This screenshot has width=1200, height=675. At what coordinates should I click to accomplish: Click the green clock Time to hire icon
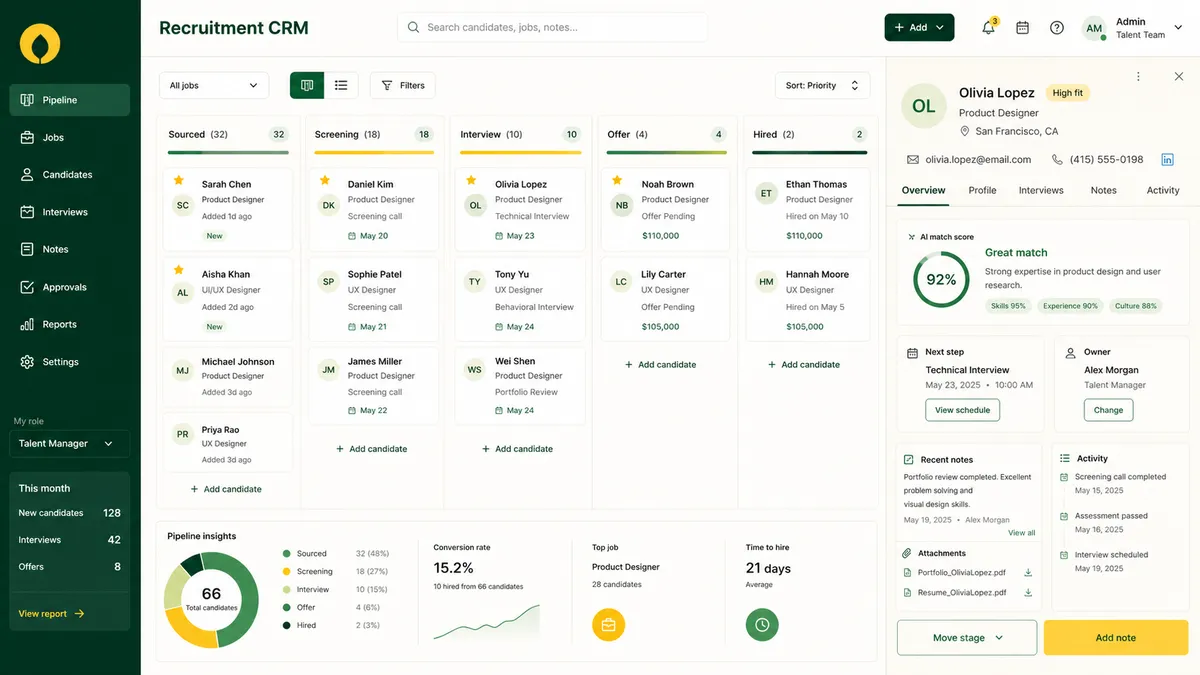pos(762,625)
